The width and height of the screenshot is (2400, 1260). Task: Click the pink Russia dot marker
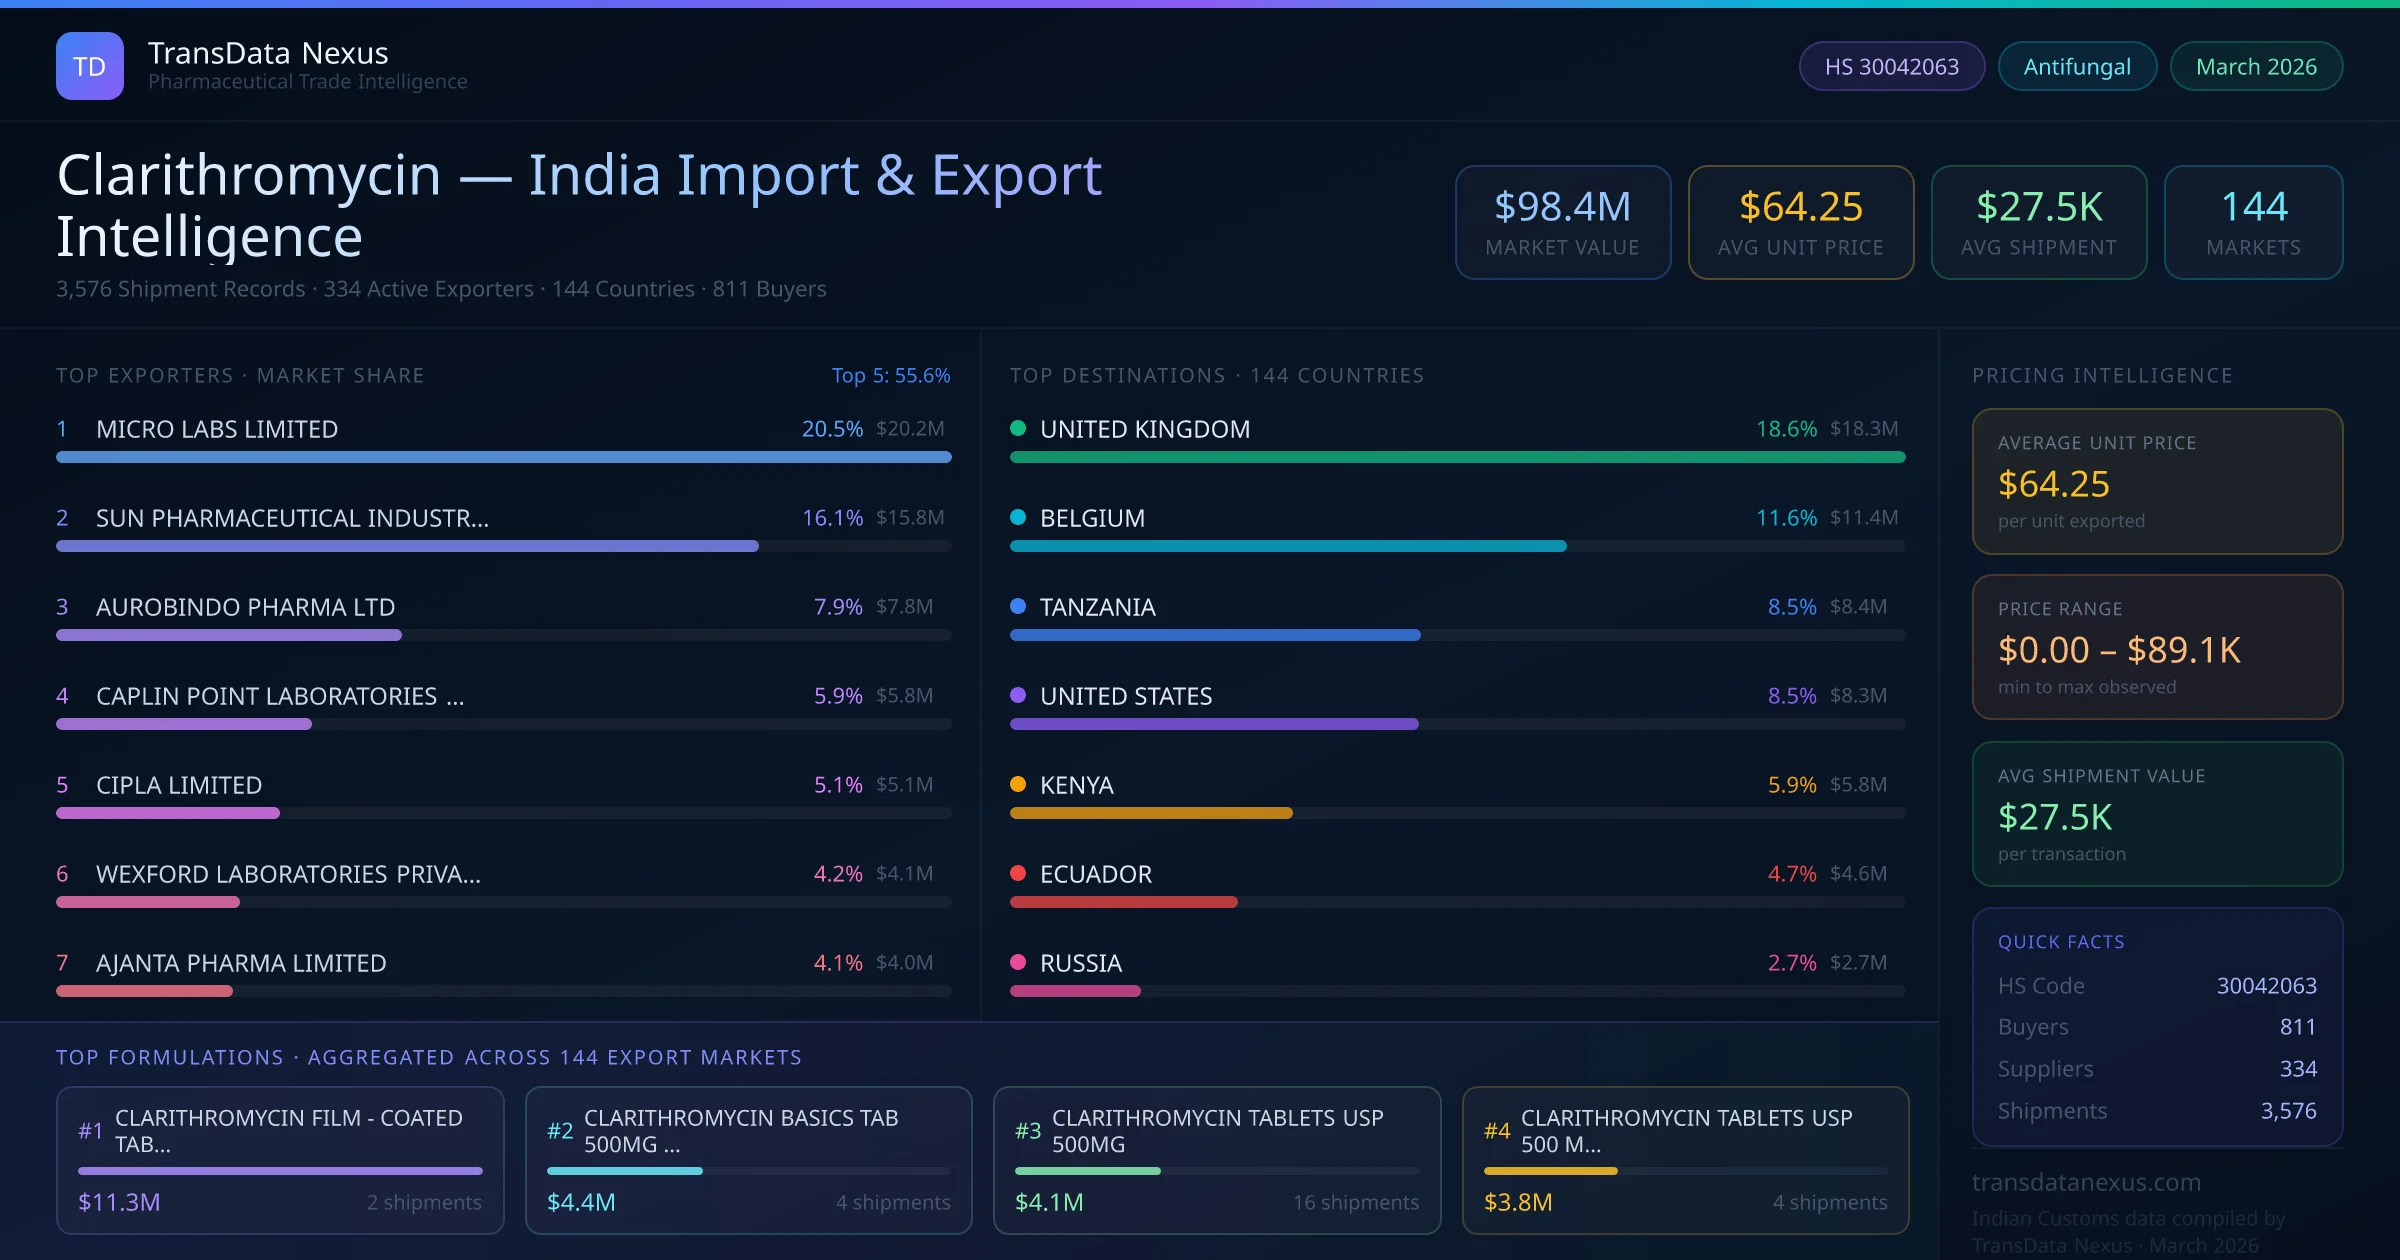[1018, 963]
